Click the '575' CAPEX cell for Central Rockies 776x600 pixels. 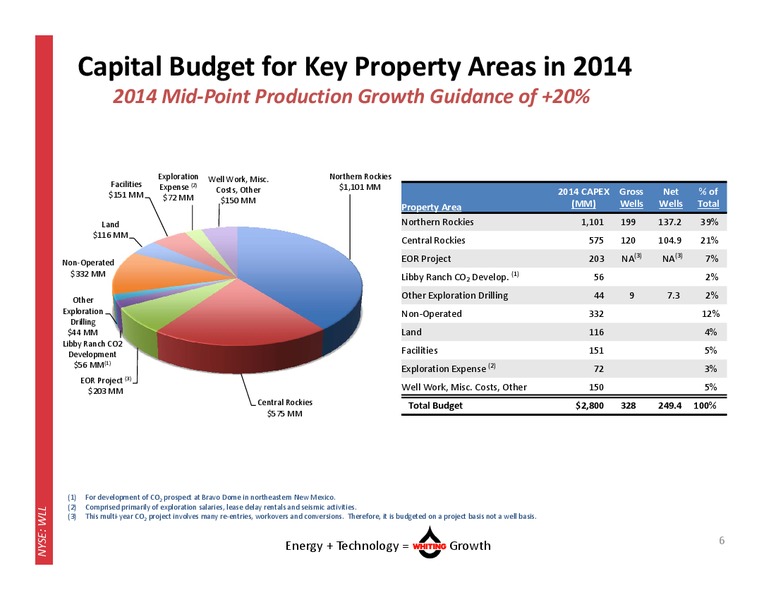(x=596, y=240)
